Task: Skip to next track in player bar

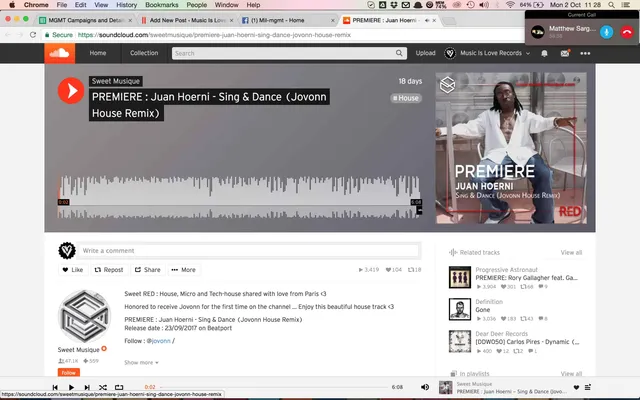Action: pyautogui.click(x=87, y=387)
